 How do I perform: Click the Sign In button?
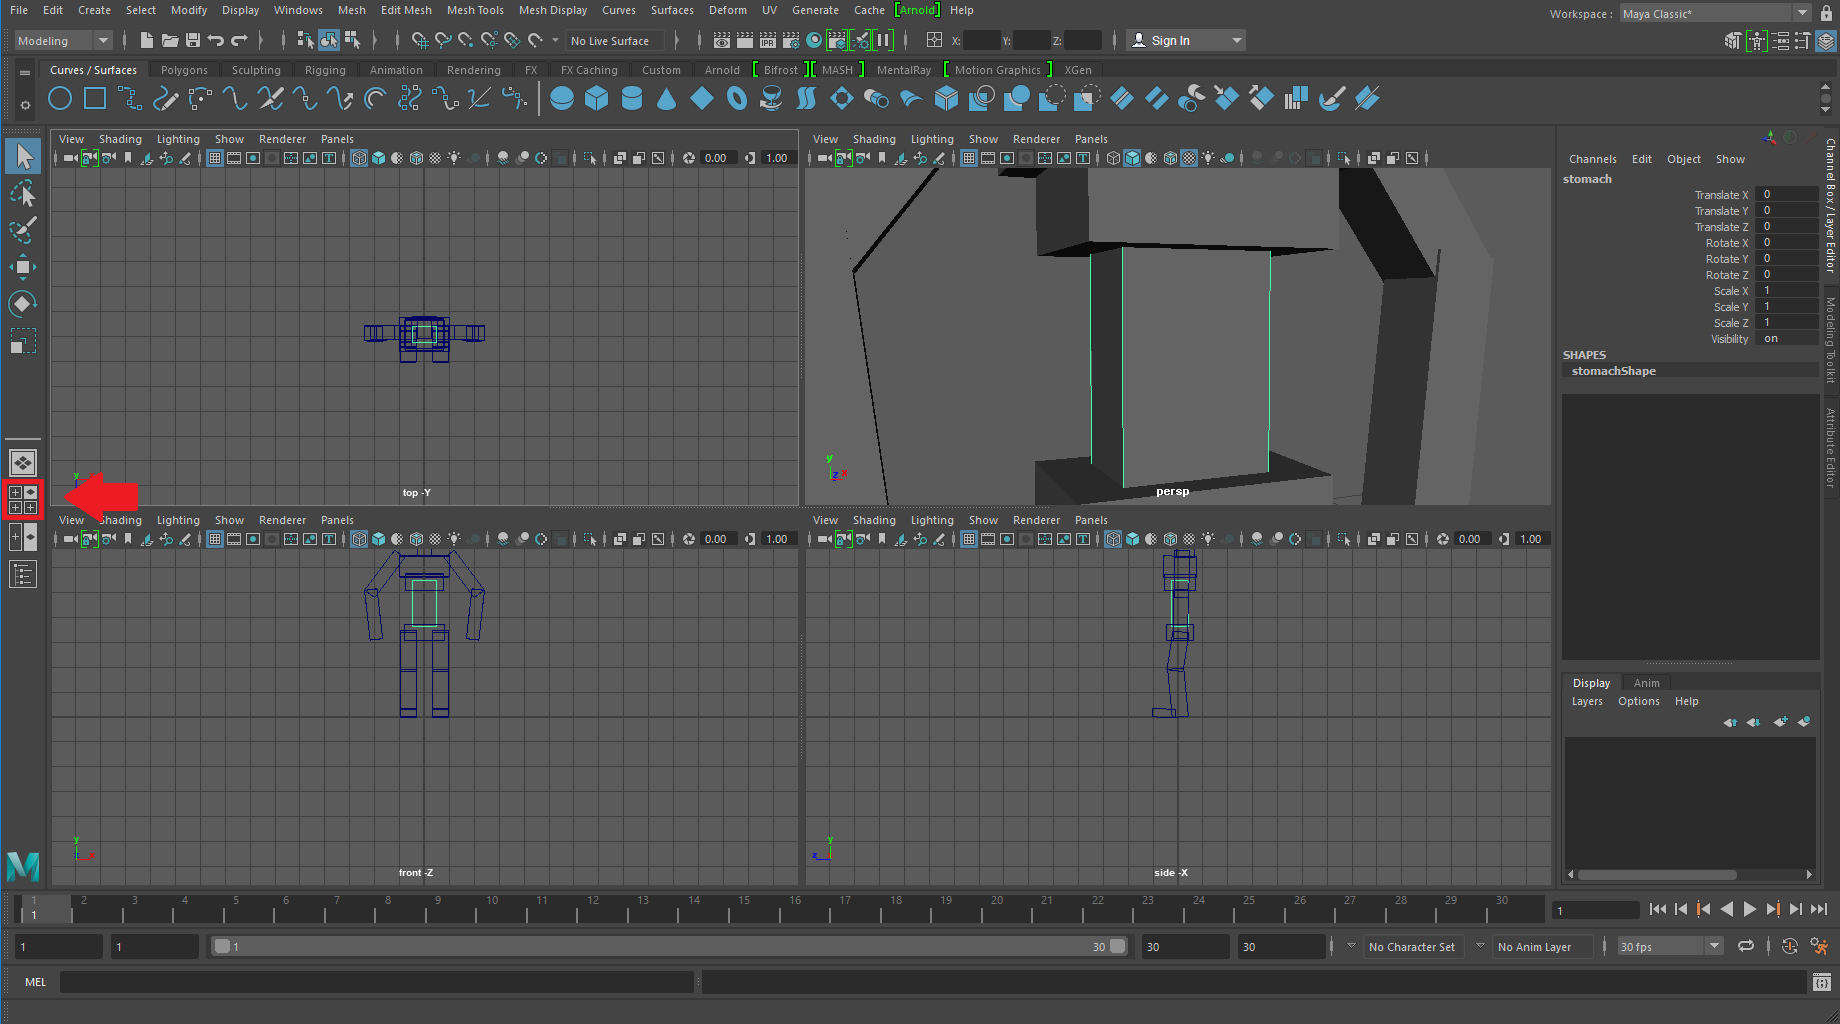click(x=1171, y=40)
